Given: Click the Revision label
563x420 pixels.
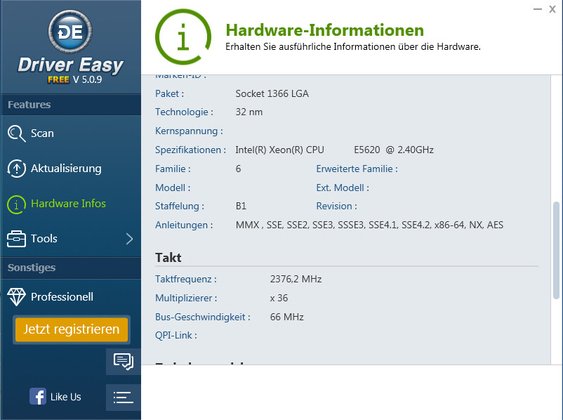Looking at the screenshot, I should tap(336, 206).
